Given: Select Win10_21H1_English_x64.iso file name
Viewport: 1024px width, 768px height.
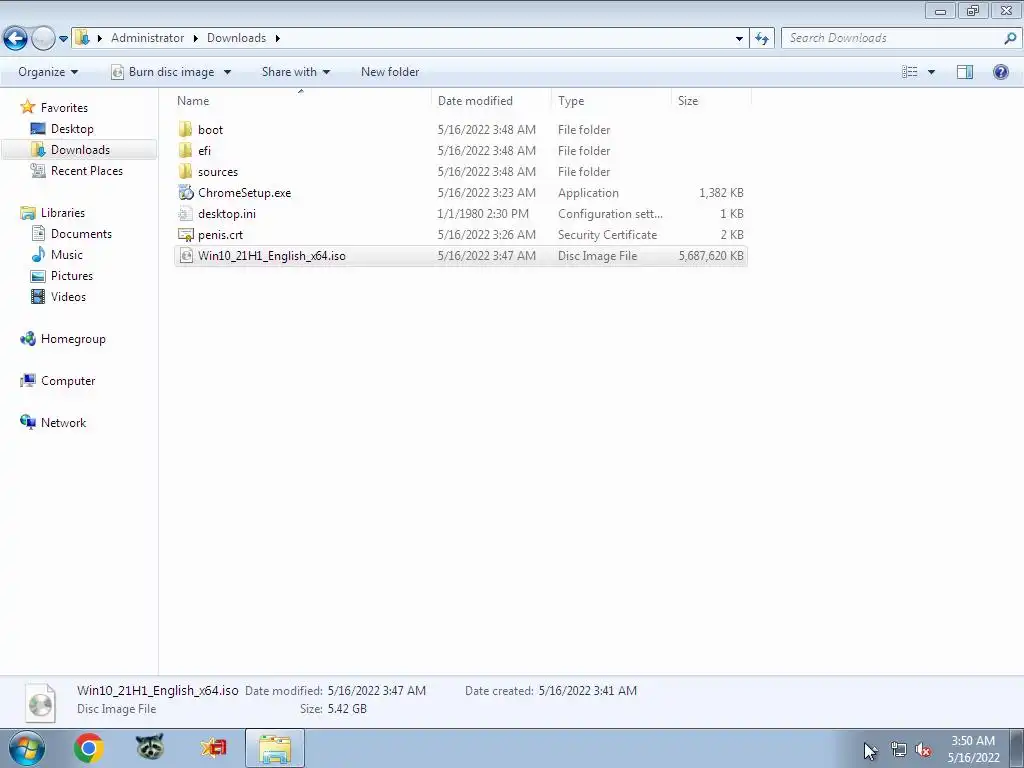Looking at the screenshot, I should 272,255.
